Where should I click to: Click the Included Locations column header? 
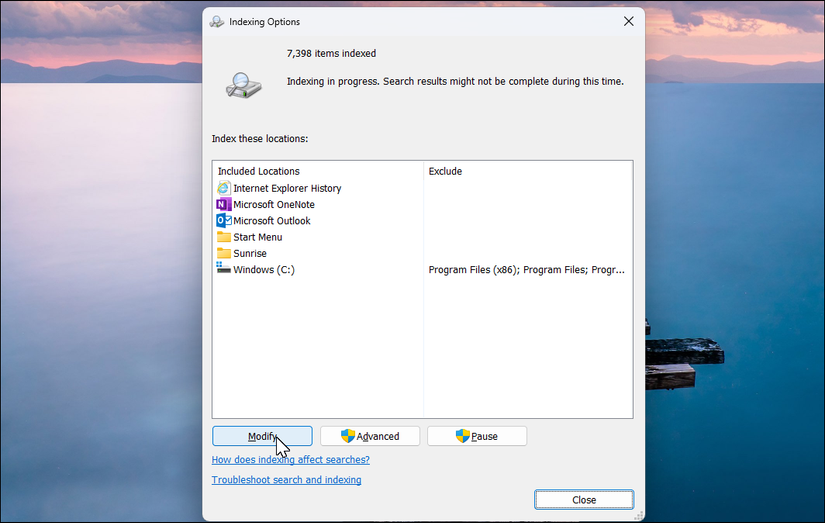258,171
